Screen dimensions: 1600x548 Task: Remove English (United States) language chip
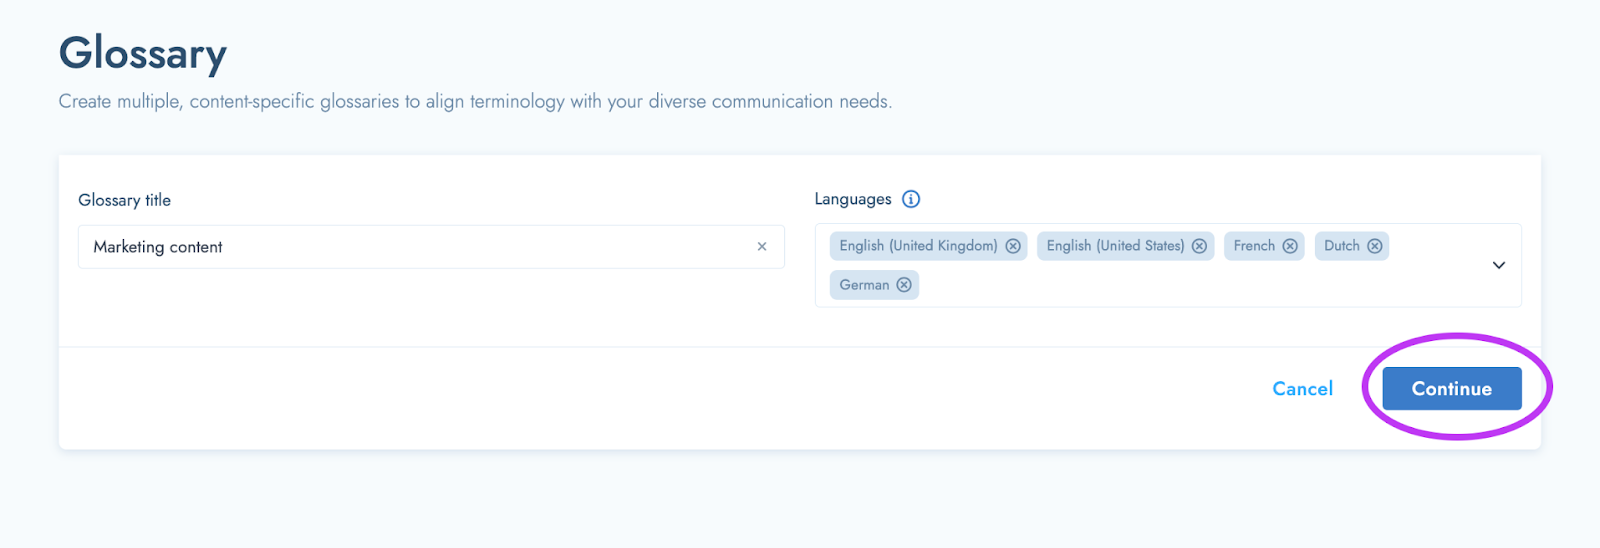pyautogui.click(x=1199, y=246)
